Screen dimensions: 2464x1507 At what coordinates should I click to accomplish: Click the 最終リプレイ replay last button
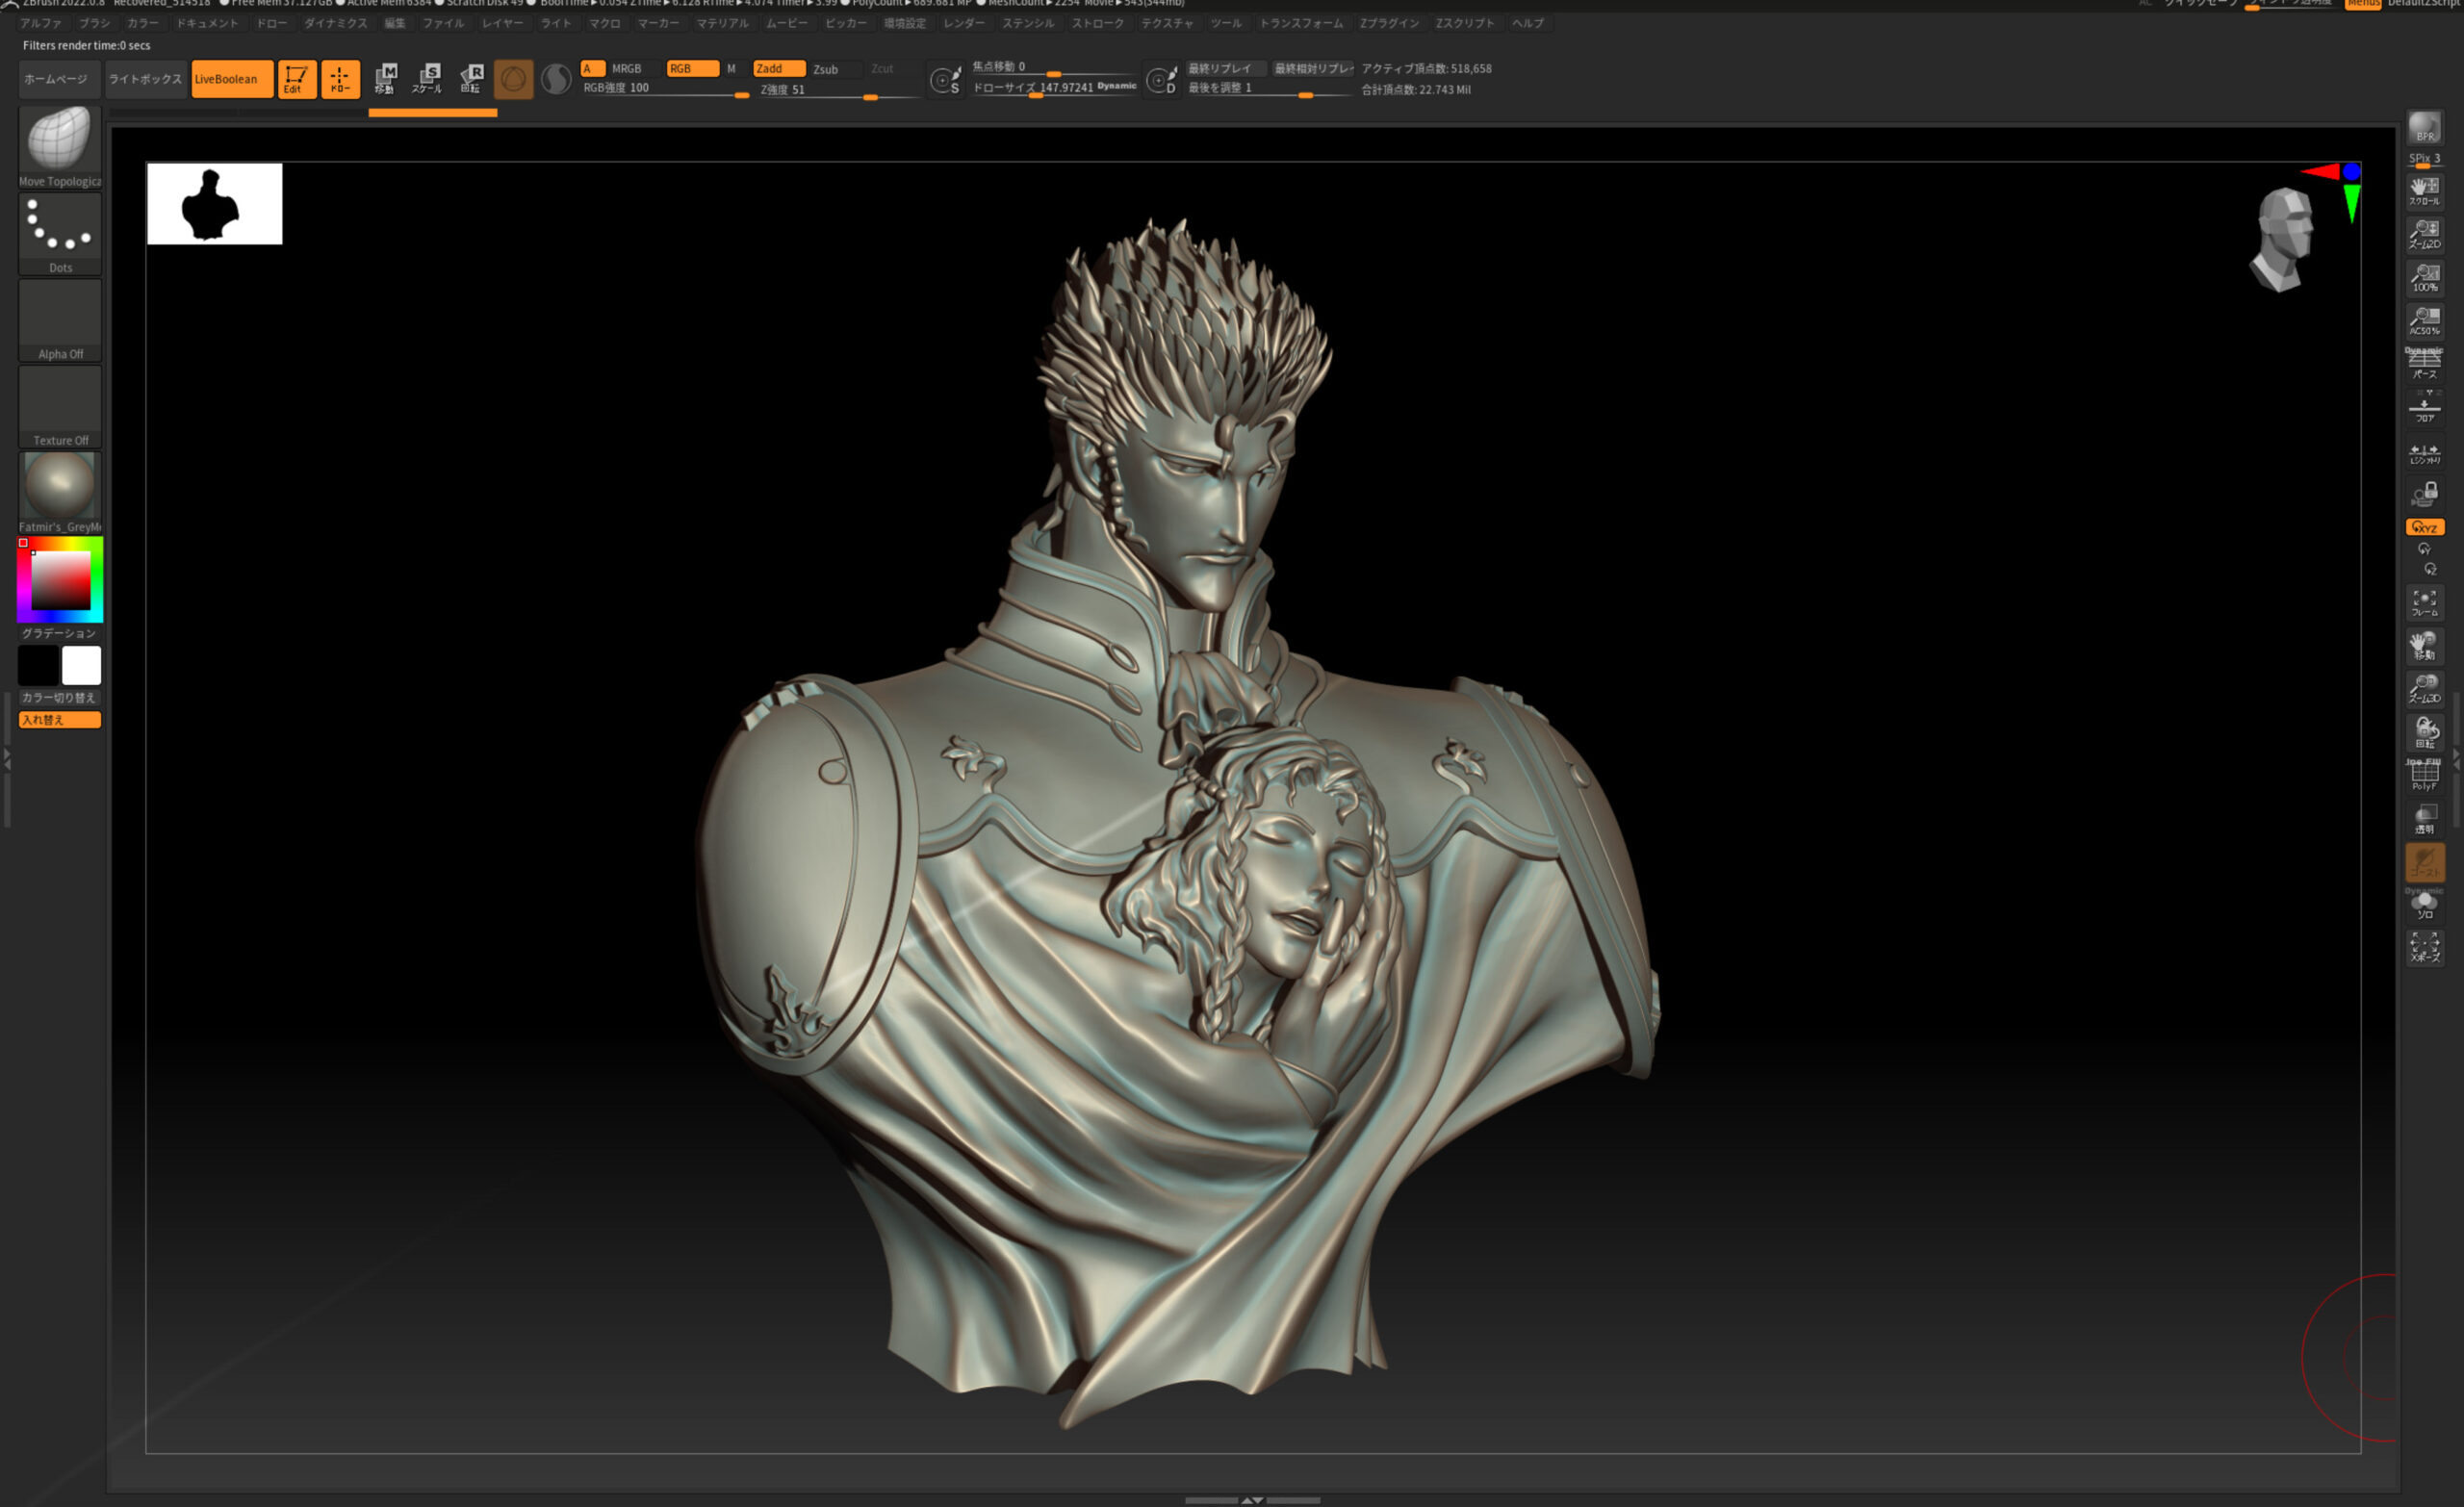point(1226,69)
